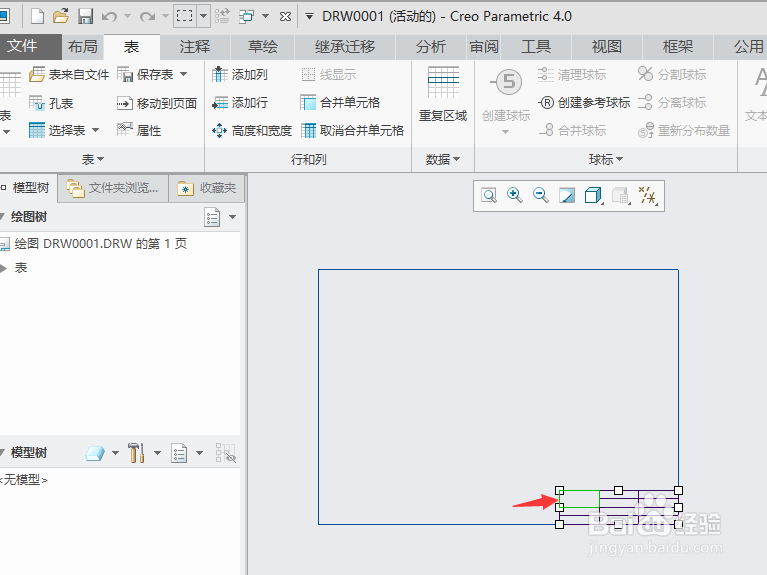The height and width of the screenshot is (575, 767).
Task: Click the model tree list filter icon
Action: 179,453
